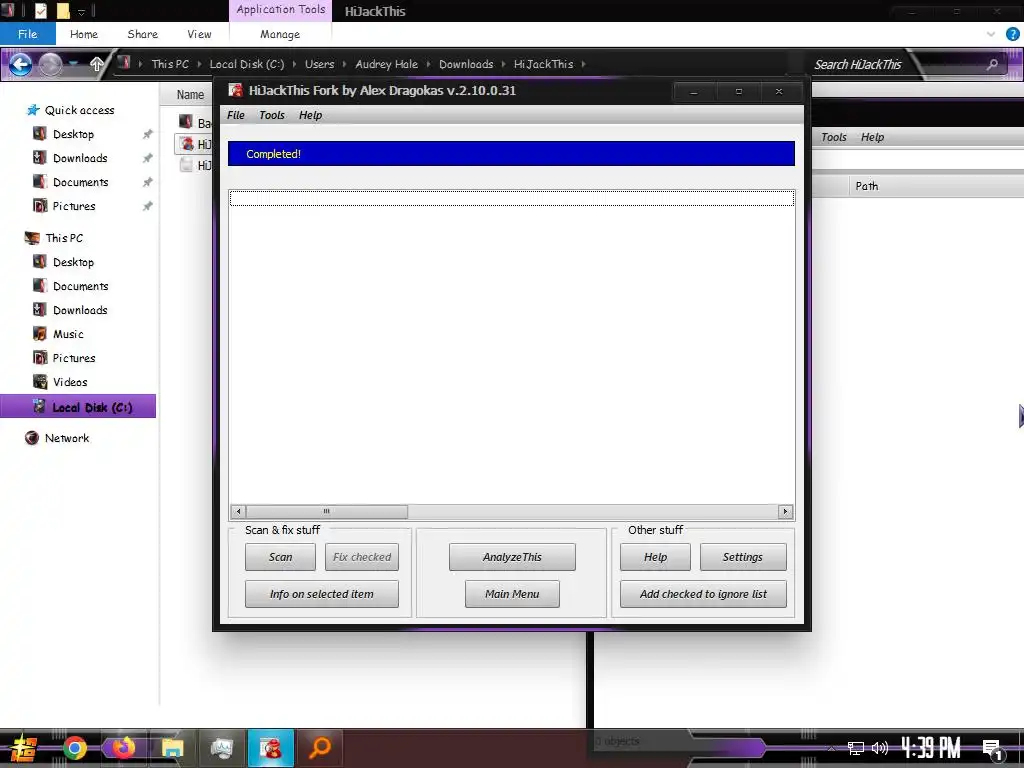Image resolution: width=1024 pixels, height=768 pixels.
Task: Select Quick access in navigation pane
Action: click(x=79, y=110)
